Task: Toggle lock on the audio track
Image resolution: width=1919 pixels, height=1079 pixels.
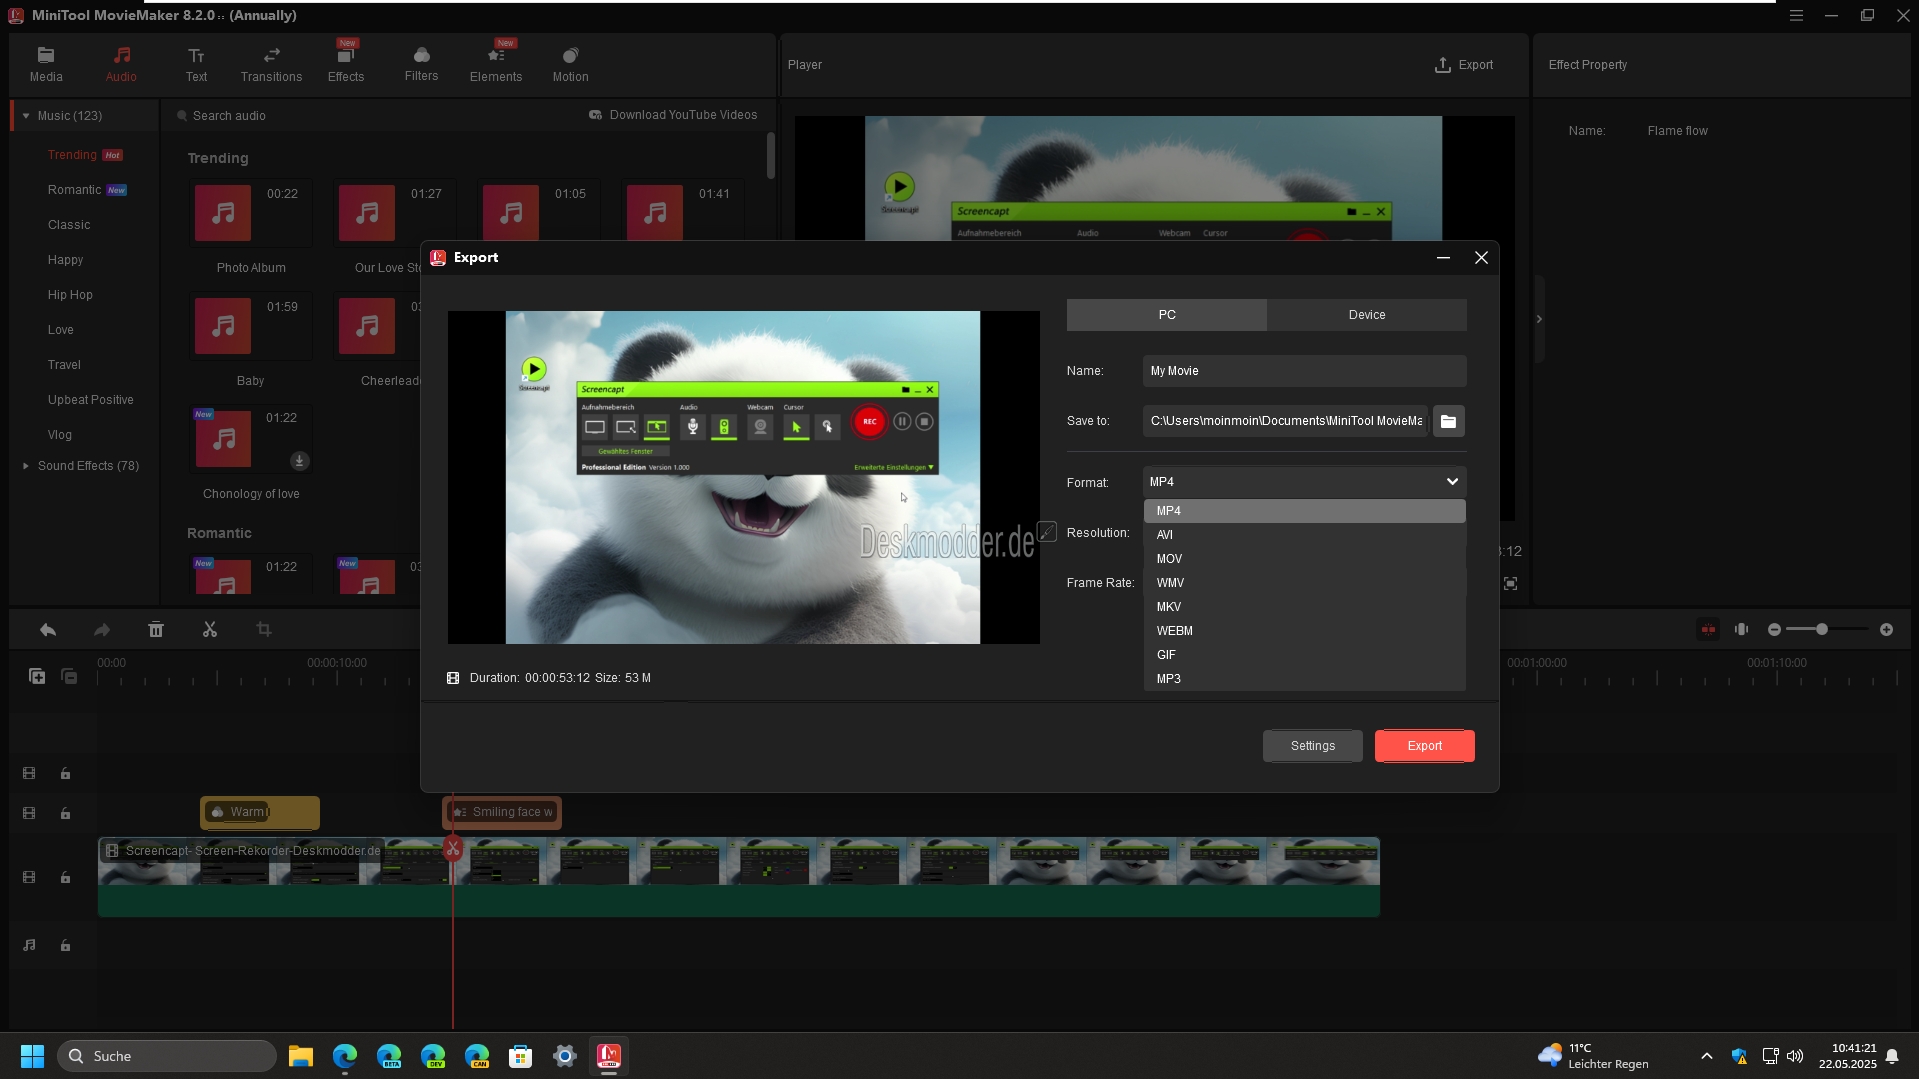Action: [x=65, y=946]
